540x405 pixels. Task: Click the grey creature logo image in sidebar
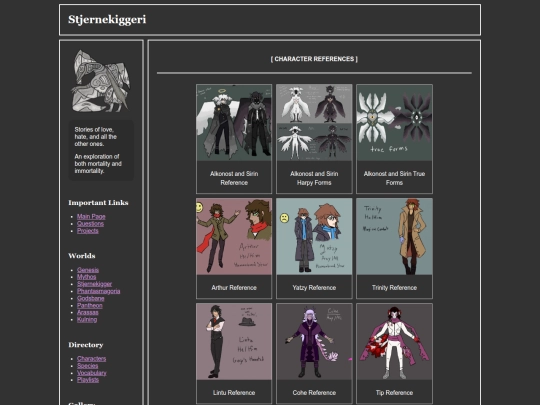[x=101, y=81]
